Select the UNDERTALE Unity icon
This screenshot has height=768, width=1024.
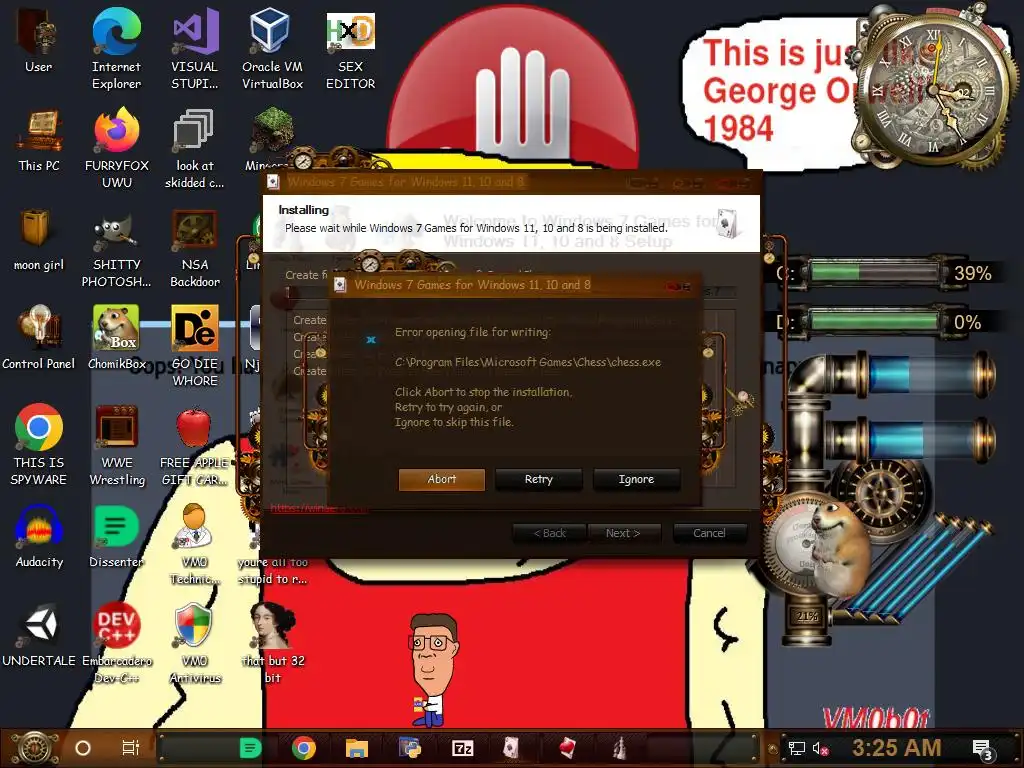click(39, 636)
